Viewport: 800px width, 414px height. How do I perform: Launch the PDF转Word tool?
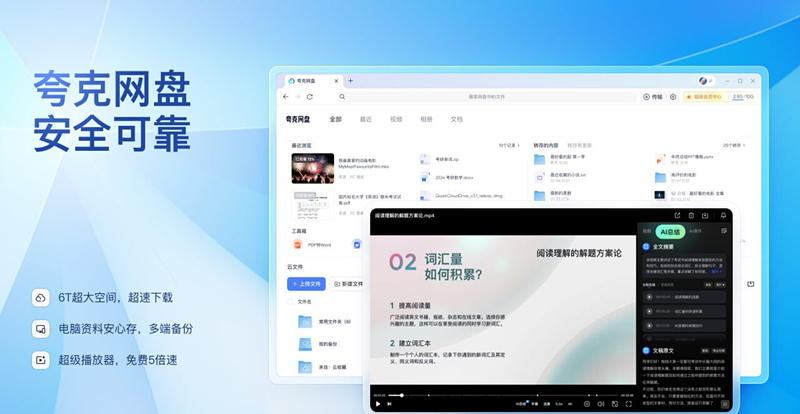coord(312,245)
